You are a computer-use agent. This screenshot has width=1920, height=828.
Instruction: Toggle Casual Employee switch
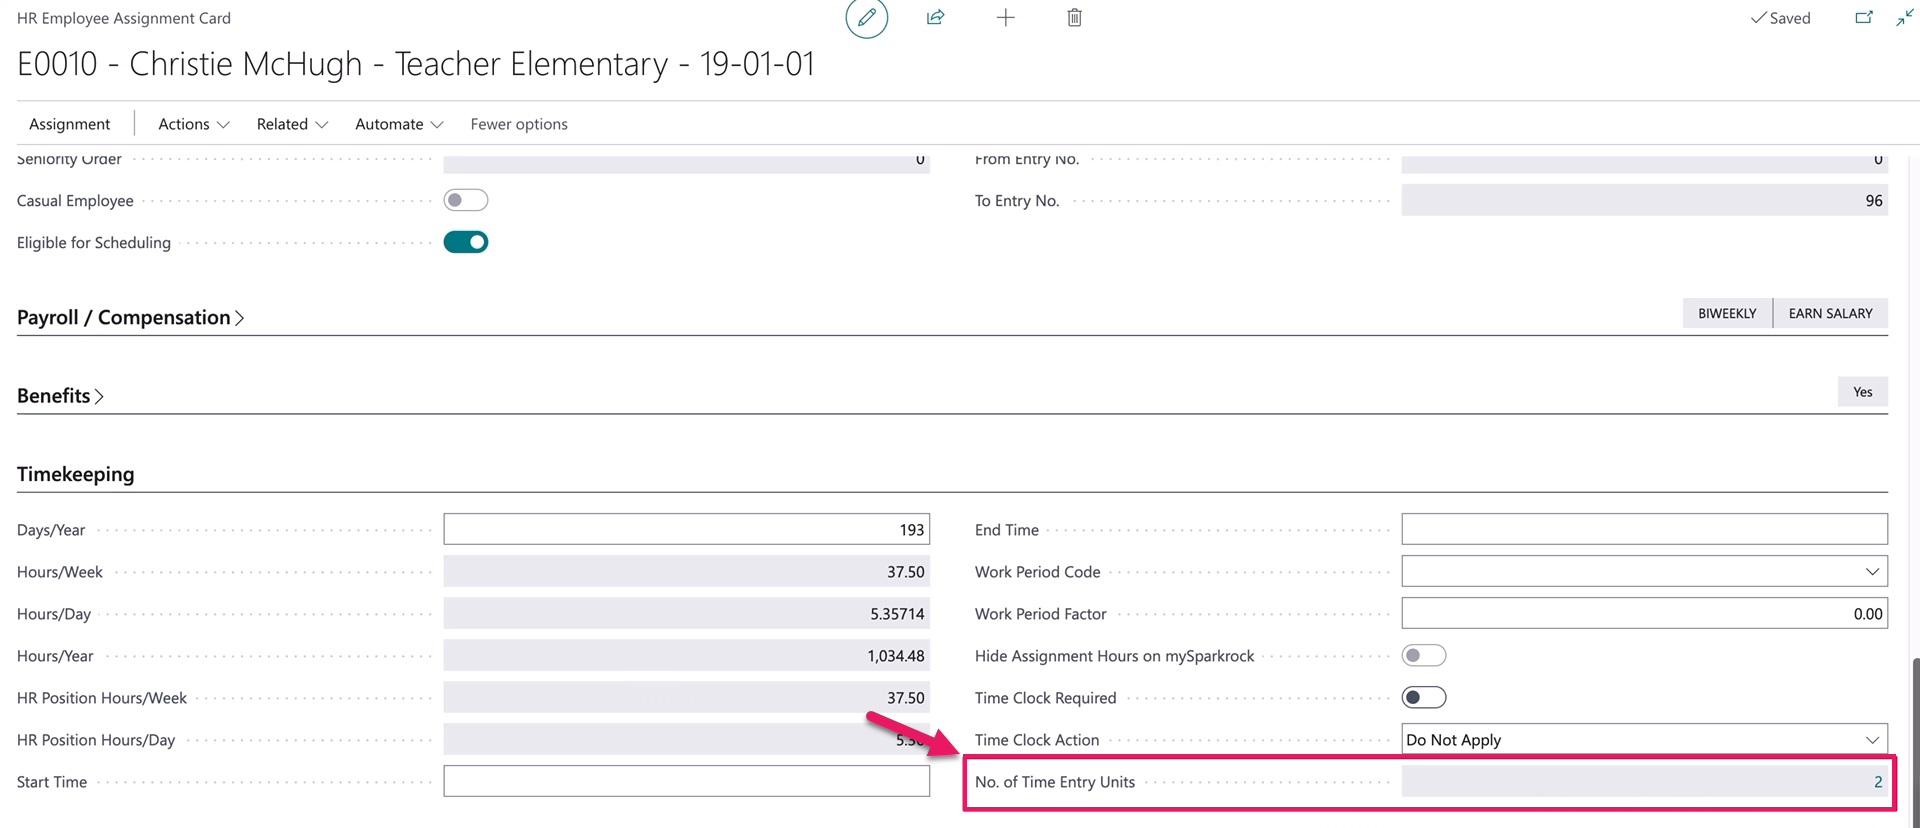pos(466,200)
